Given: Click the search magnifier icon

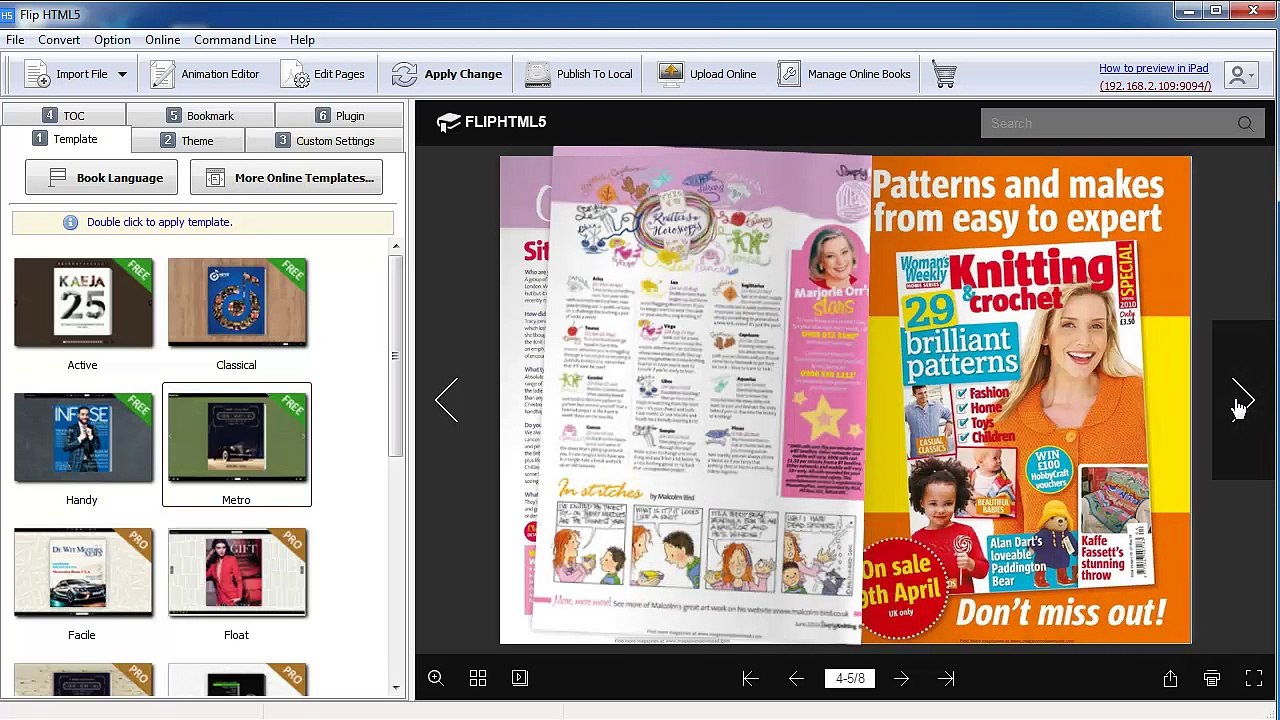Looking at the screenshot, I should tap(1246, 123).
